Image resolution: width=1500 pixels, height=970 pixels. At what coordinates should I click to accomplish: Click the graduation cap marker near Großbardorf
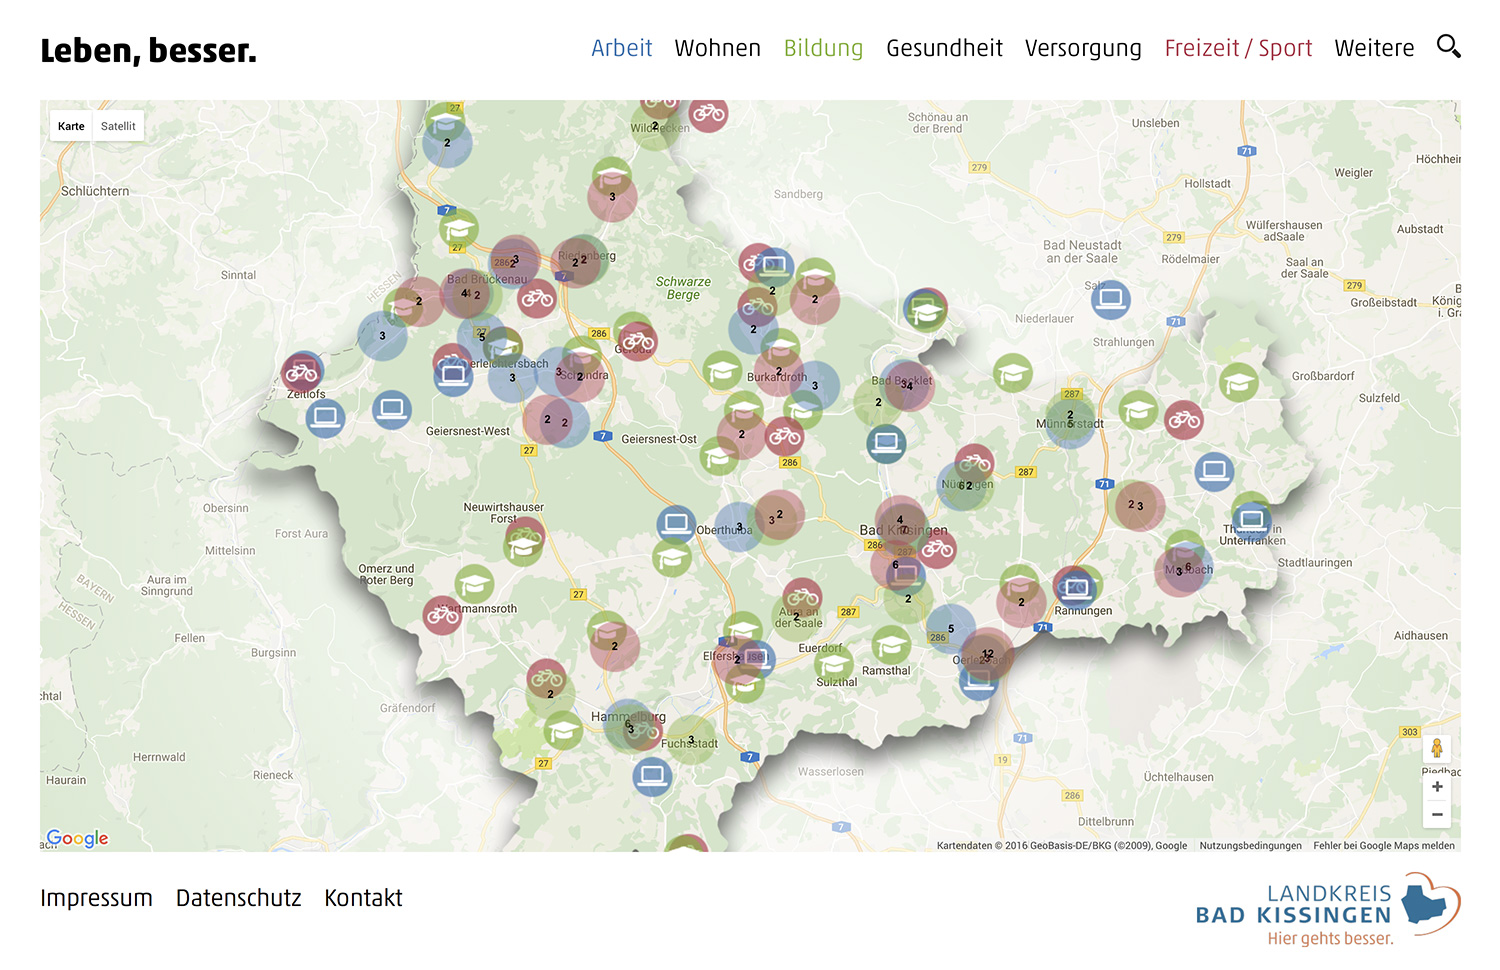[1239, 382]
